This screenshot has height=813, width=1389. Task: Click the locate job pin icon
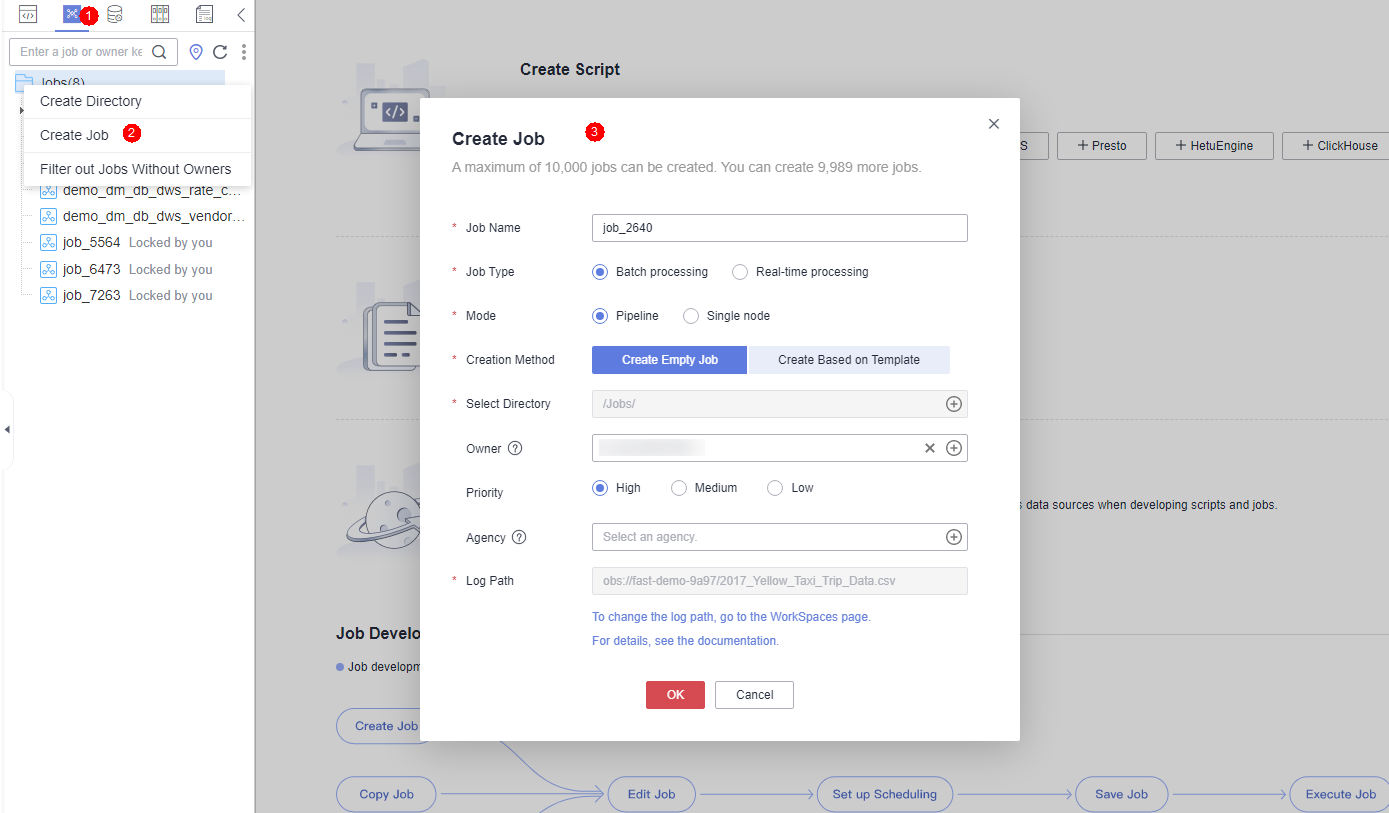[196, 52]
